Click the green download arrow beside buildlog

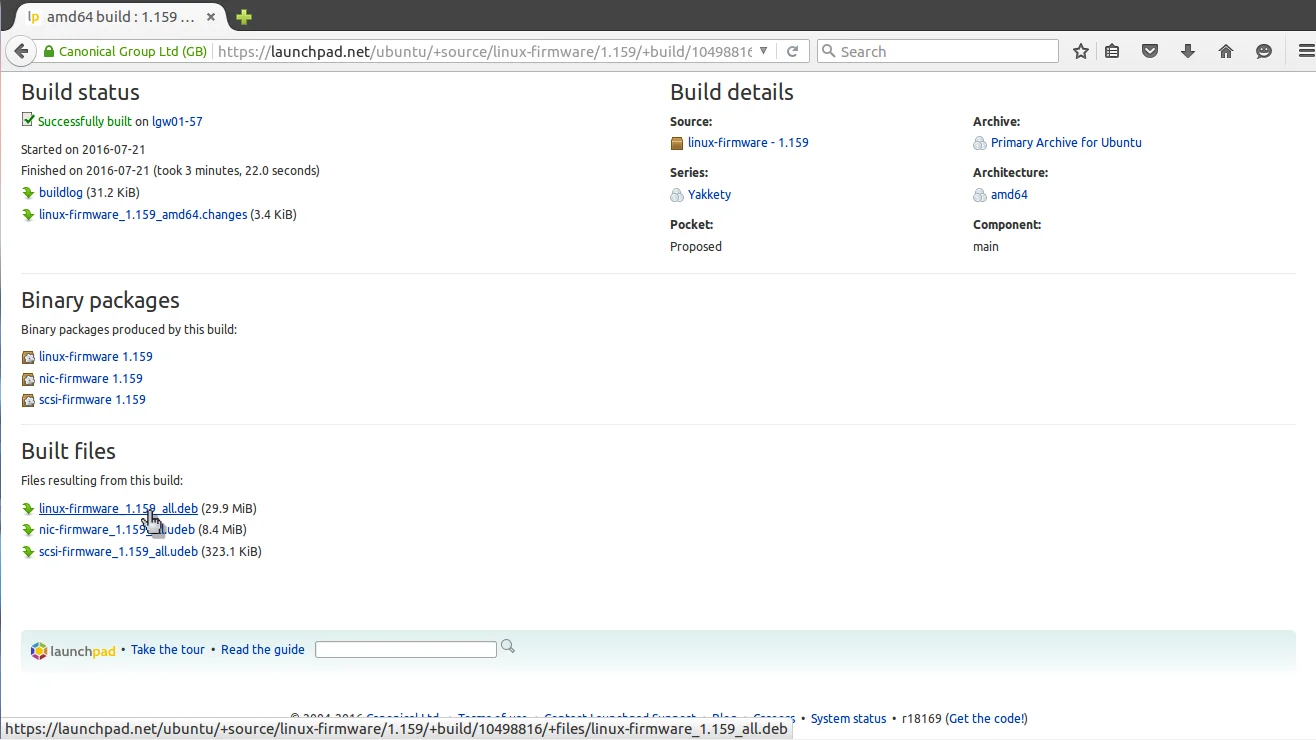(x=28, y=193)
